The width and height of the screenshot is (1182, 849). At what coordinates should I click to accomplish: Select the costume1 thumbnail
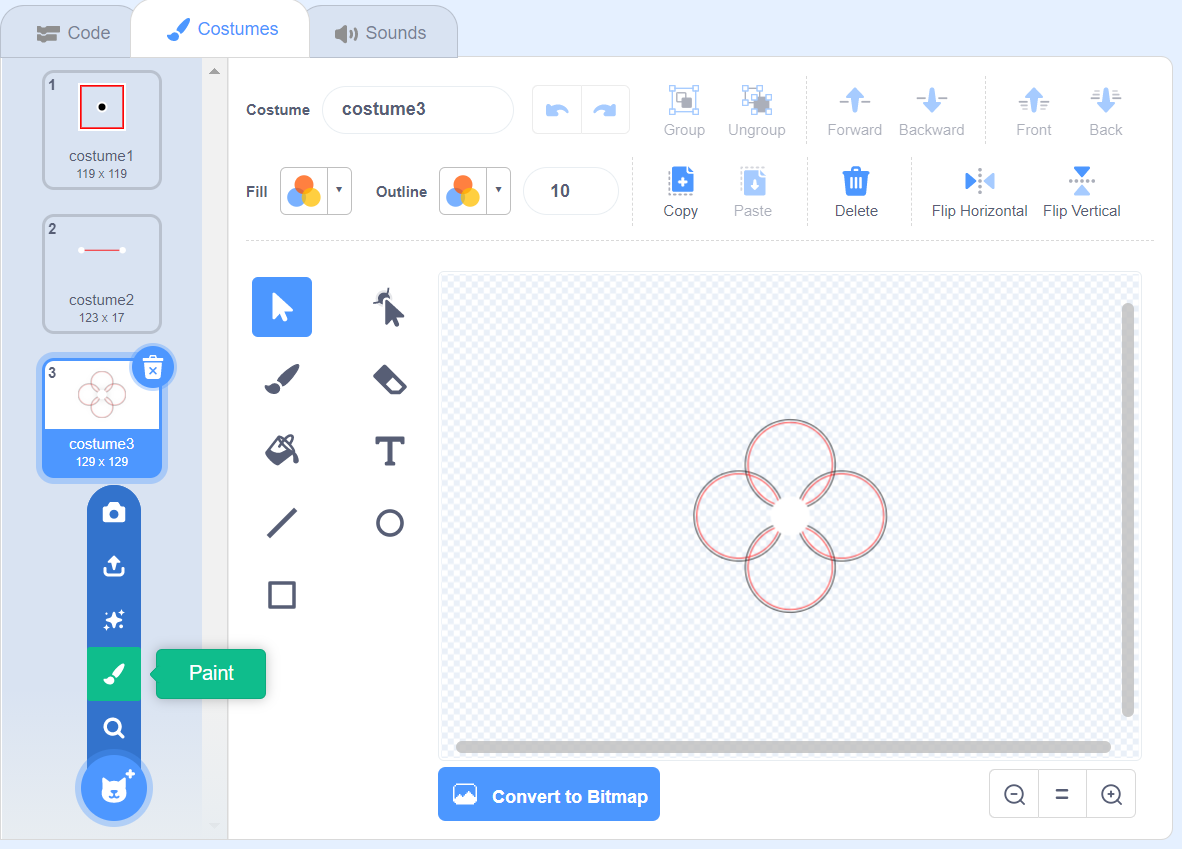click(x=102, y=130)
